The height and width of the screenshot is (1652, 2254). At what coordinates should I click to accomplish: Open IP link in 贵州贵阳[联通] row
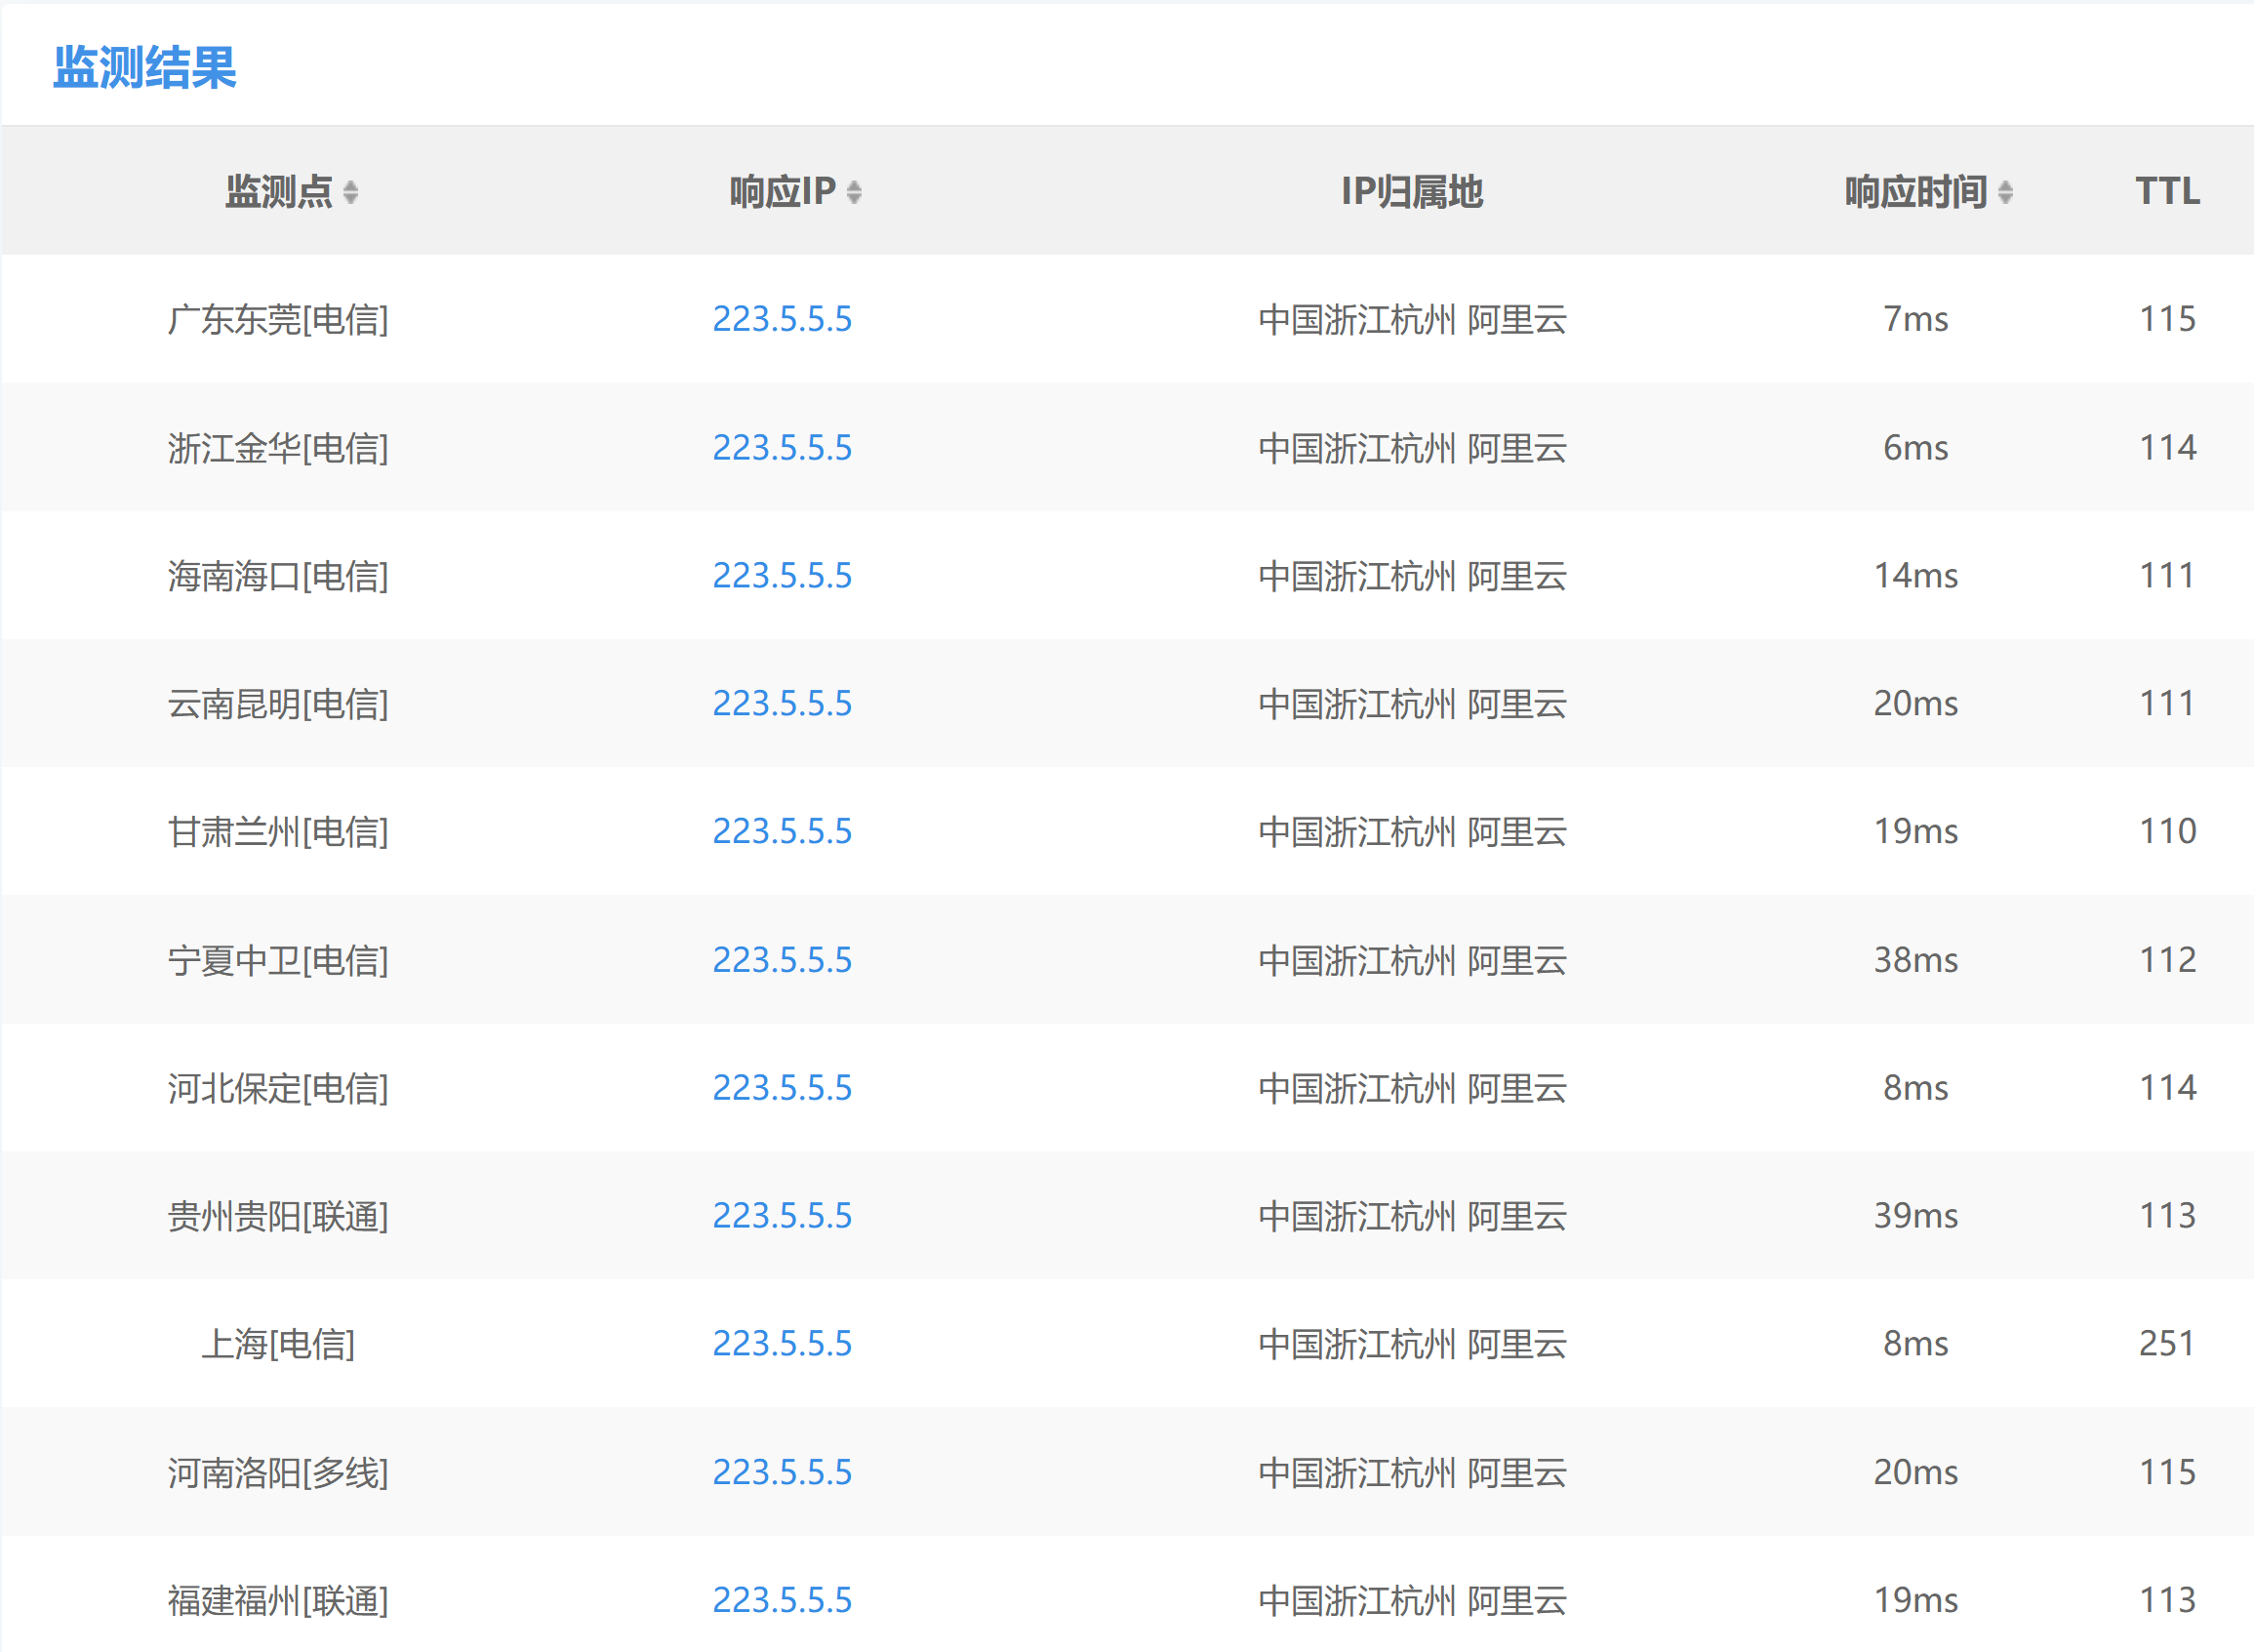coord(781,1216)
